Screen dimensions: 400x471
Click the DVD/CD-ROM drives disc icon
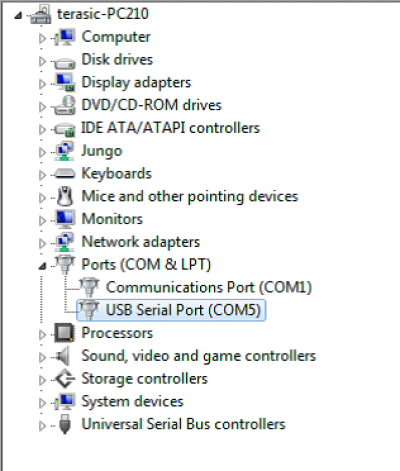pyautogui.click(x=65, y=105)
